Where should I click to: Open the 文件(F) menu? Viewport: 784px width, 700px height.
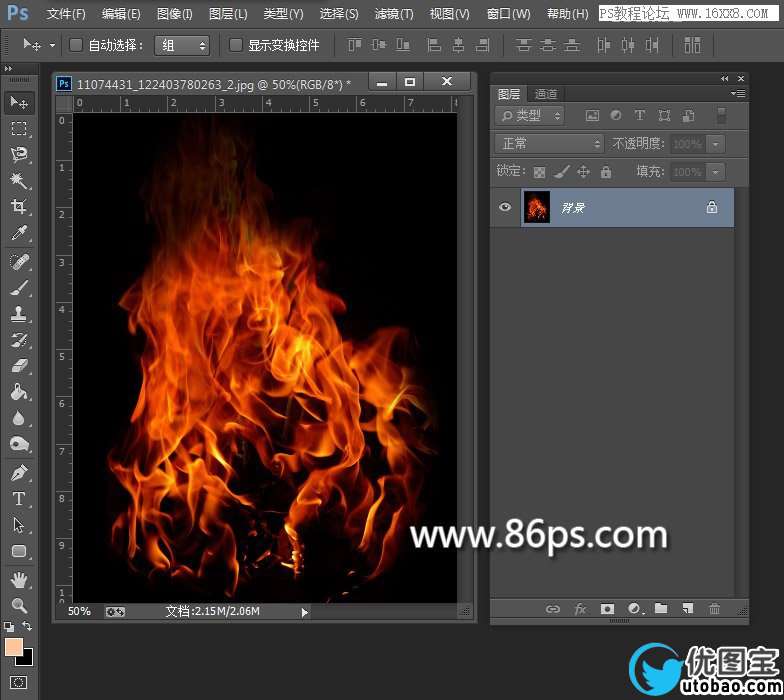point(66,14)
